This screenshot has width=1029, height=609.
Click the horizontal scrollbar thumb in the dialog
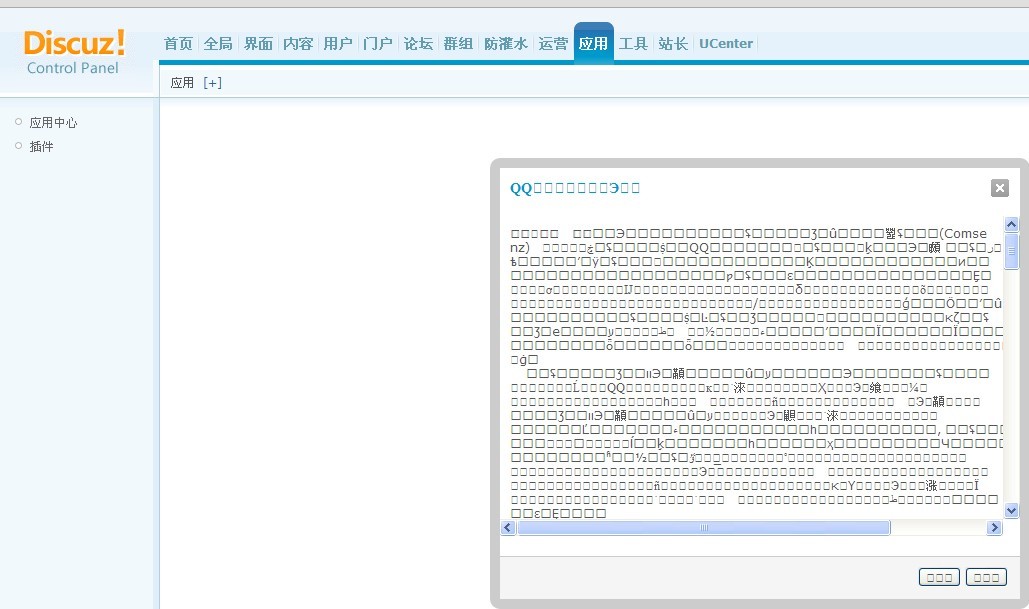pos(704,528)
